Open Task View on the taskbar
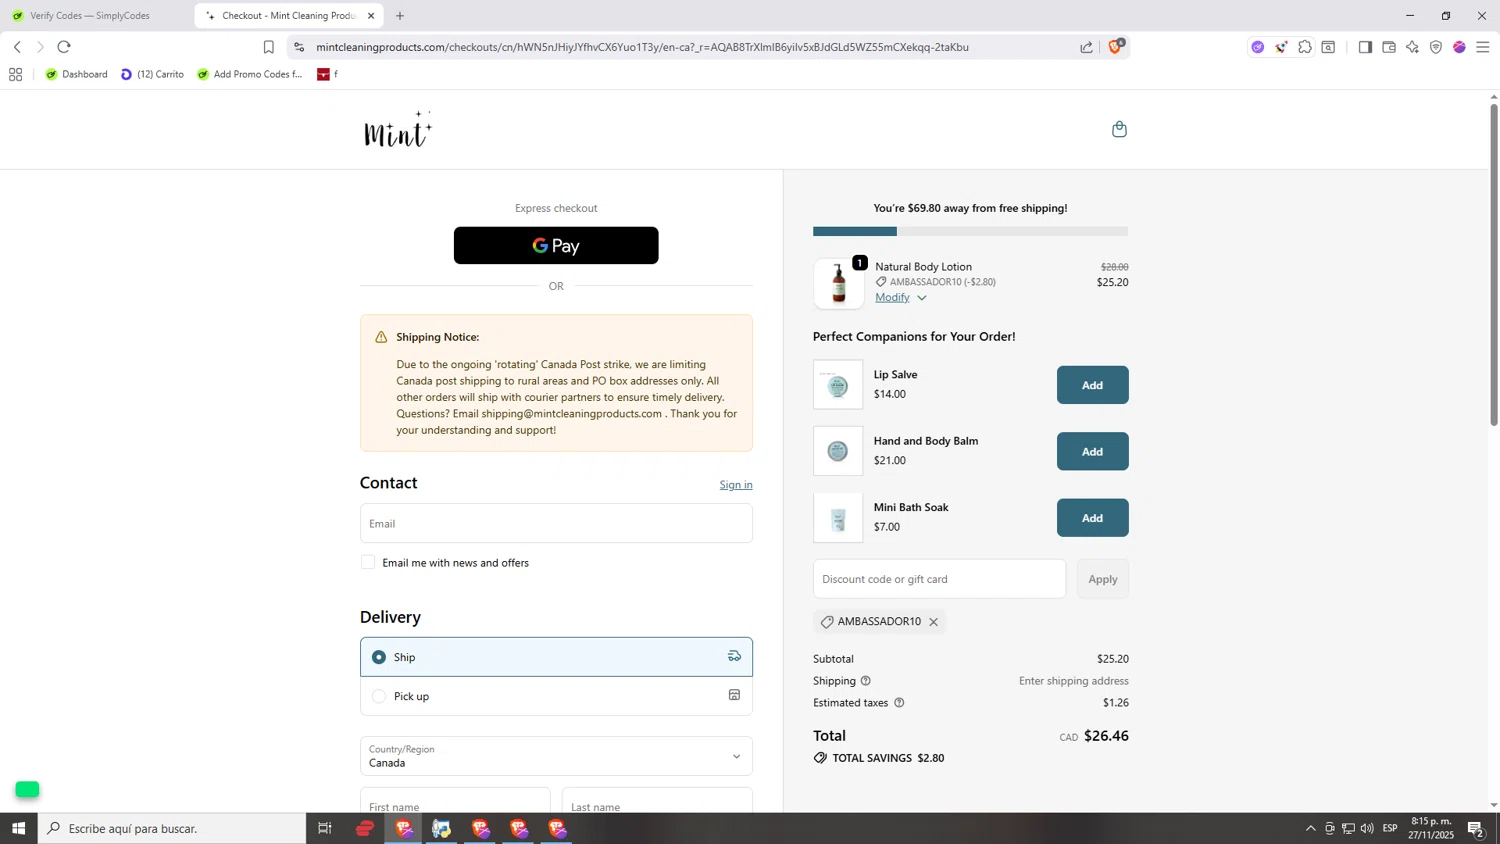The width and height of the screenshot is (1500, 844). (x=324, y=828)
